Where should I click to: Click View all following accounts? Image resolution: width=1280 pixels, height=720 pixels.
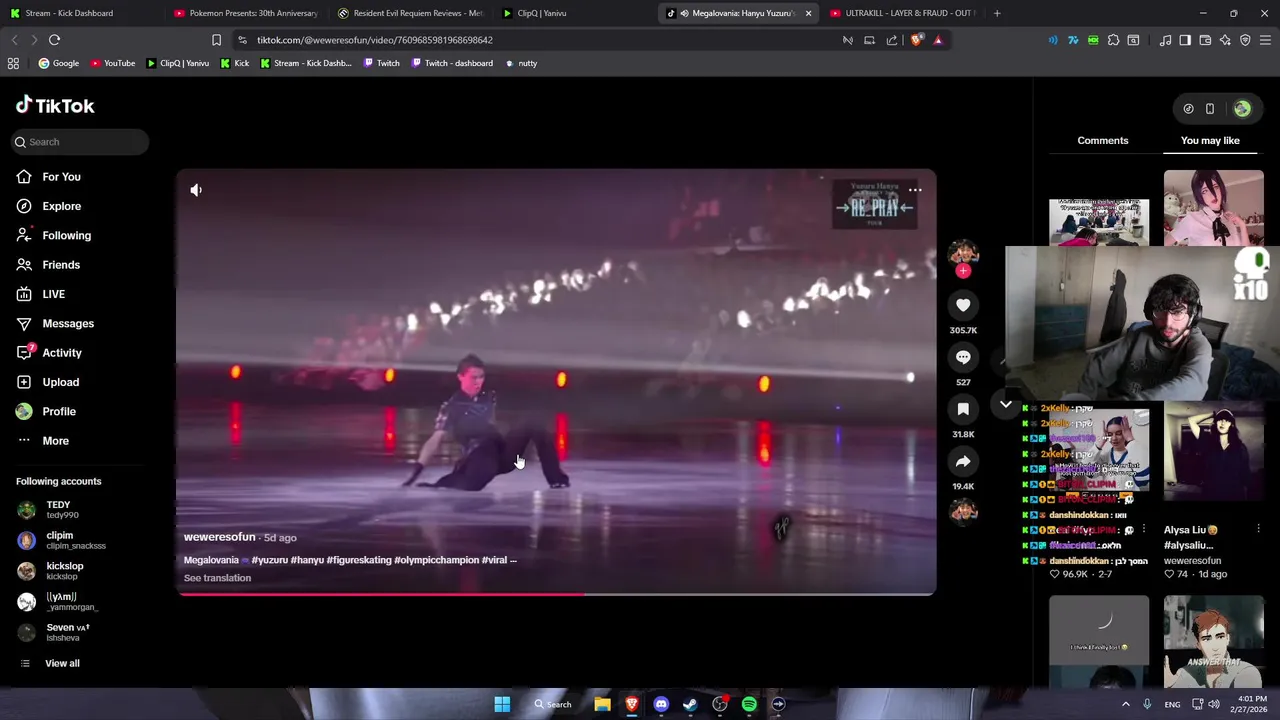pos(50,663)
